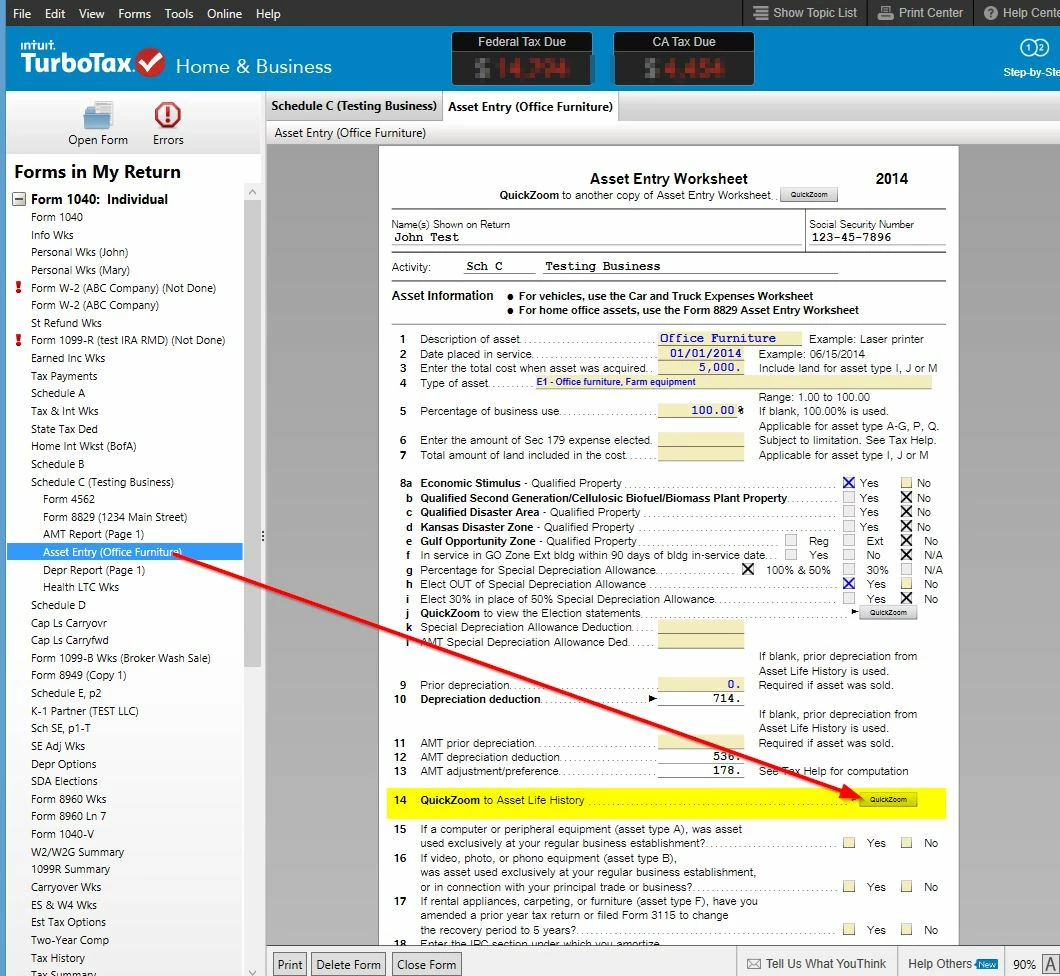
Task: Switch to Step-by-Step view
Action: coord(1034,57)
